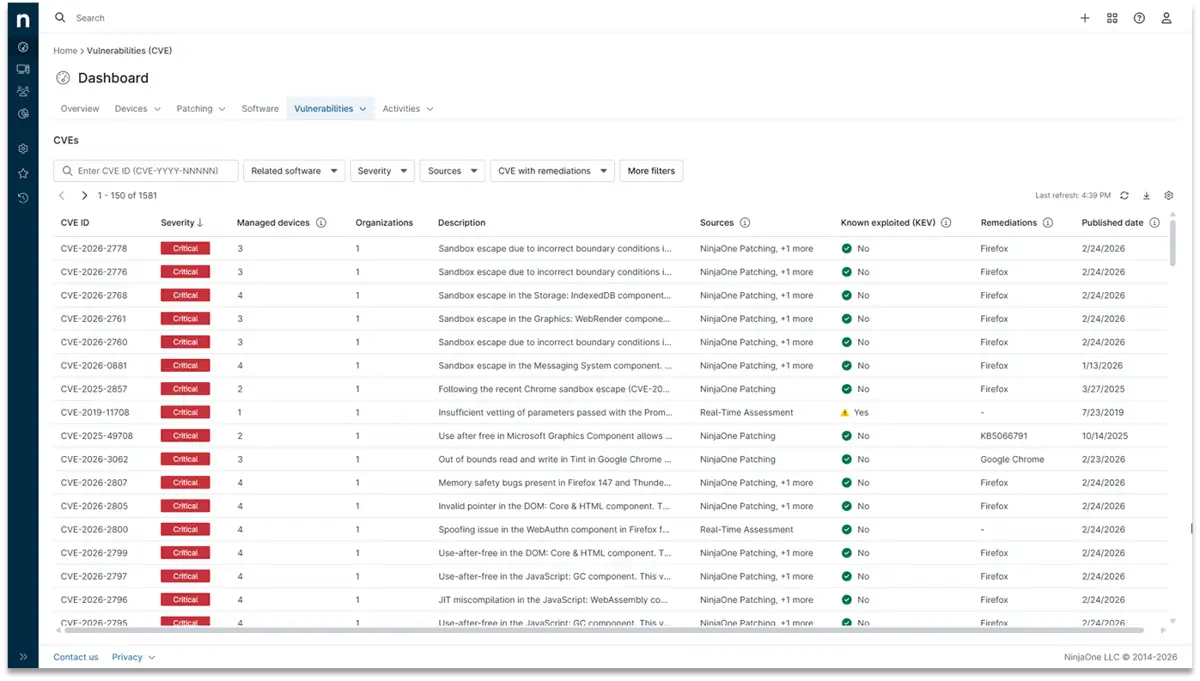Click the horizontal scrollbar under the table
Viewport: 1200px width, 681px height.
point(602,630)
